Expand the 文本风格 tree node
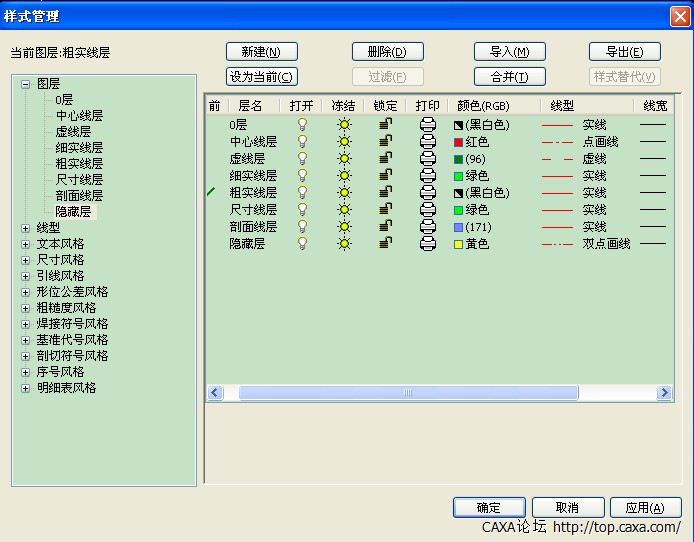694x542 pixels. [26, 244]
